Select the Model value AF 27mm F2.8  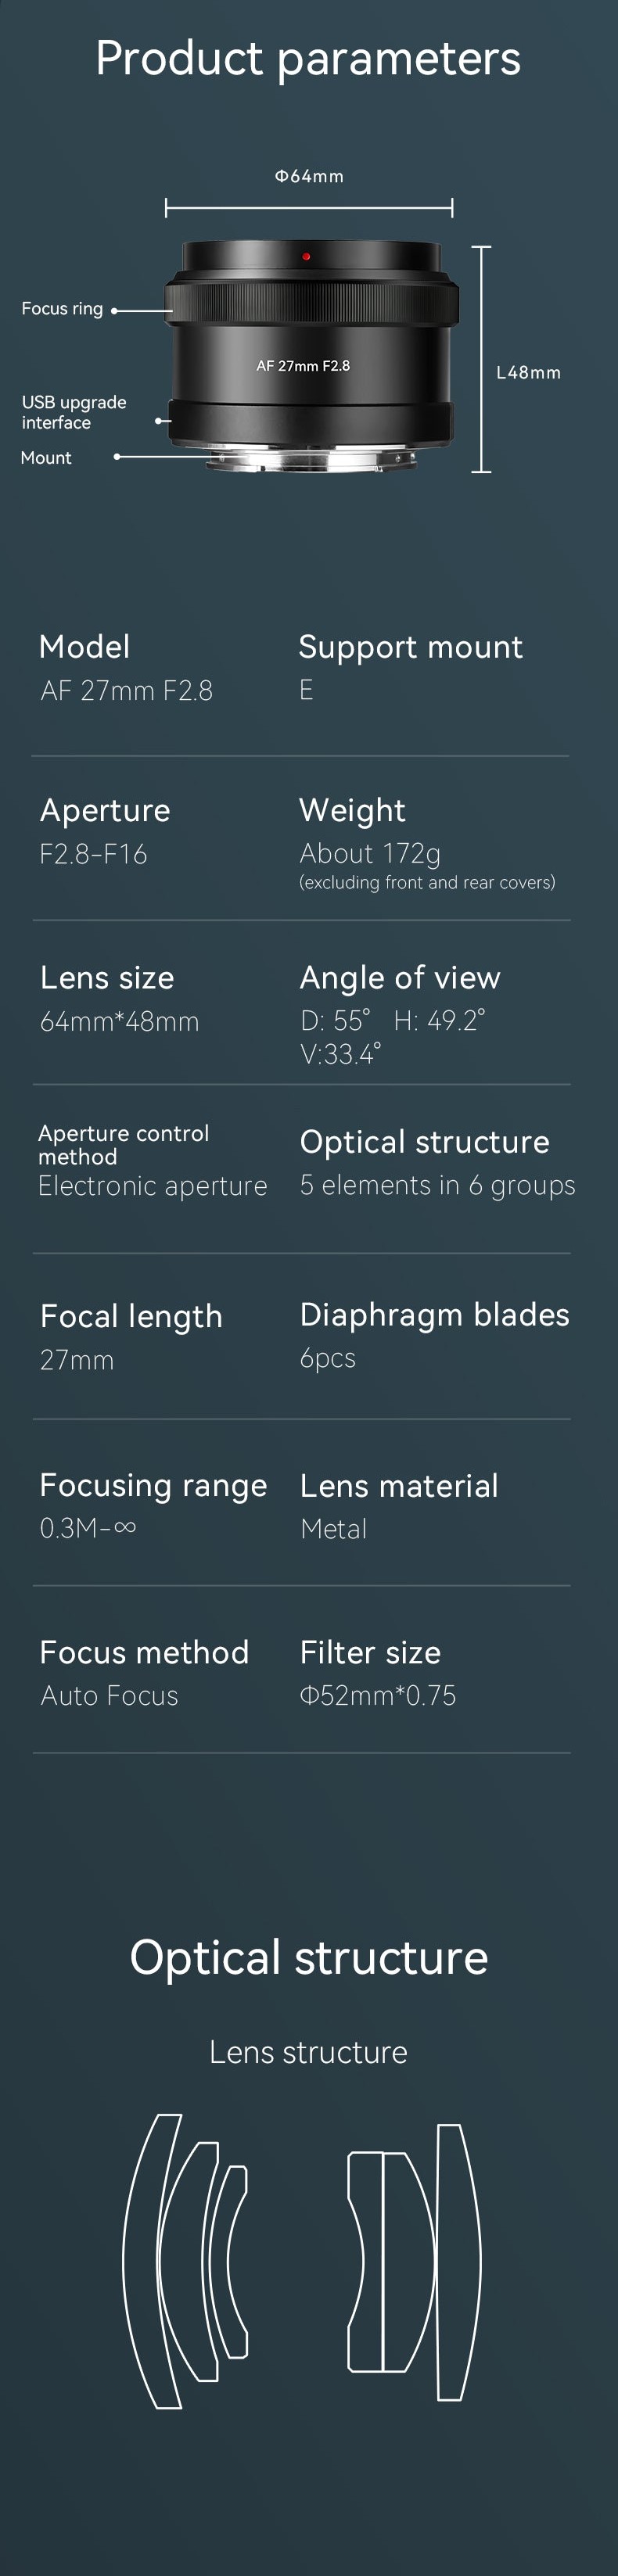coord(126,691)
